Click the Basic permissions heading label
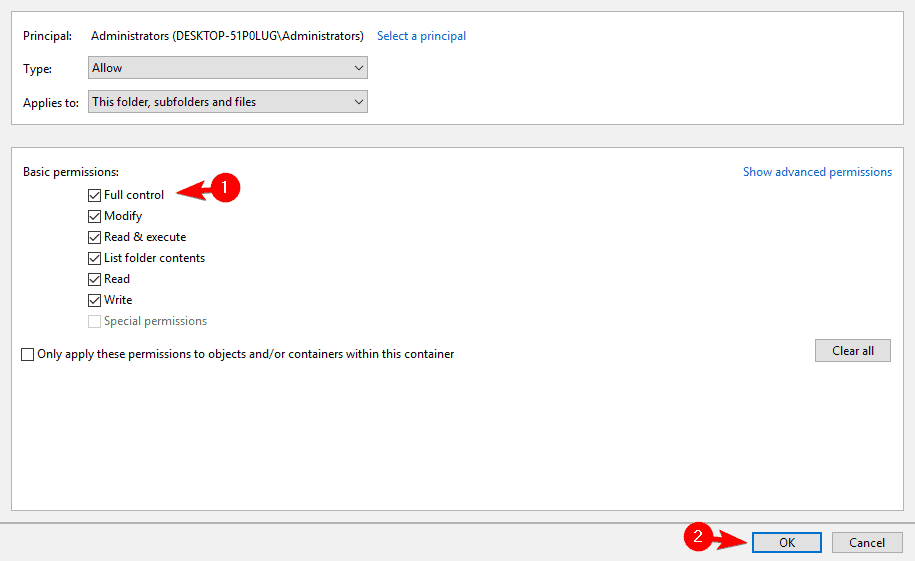The width and height of the screenshot is (915, 561). [x=71, y=172]
